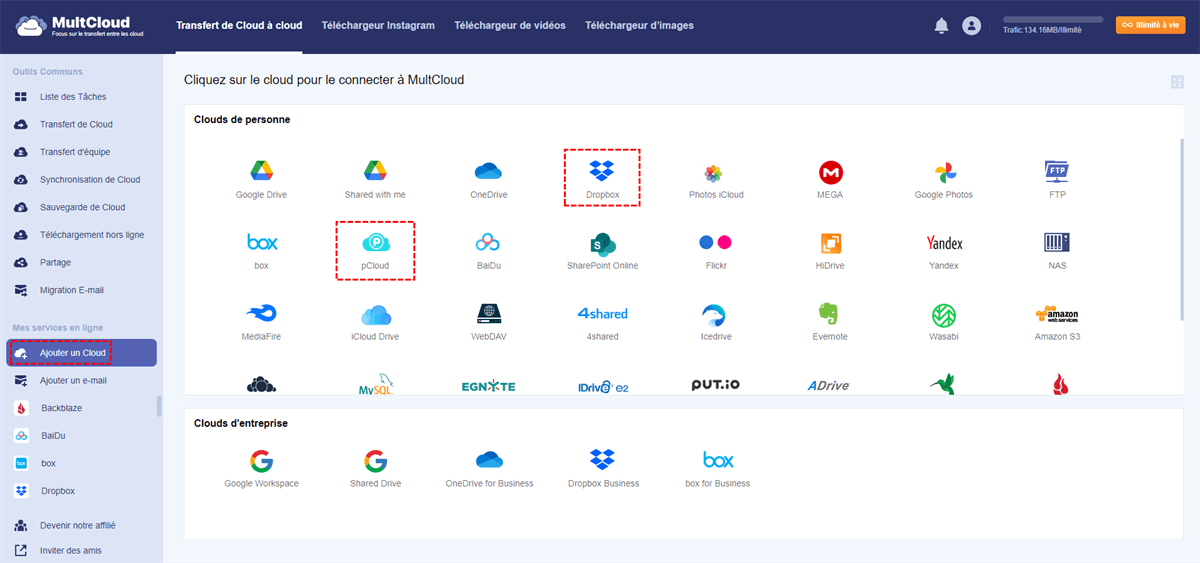Connect Photos iCloud

716,179
